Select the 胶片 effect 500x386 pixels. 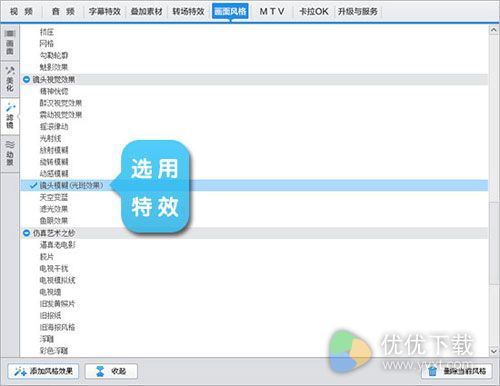[46, 257]
